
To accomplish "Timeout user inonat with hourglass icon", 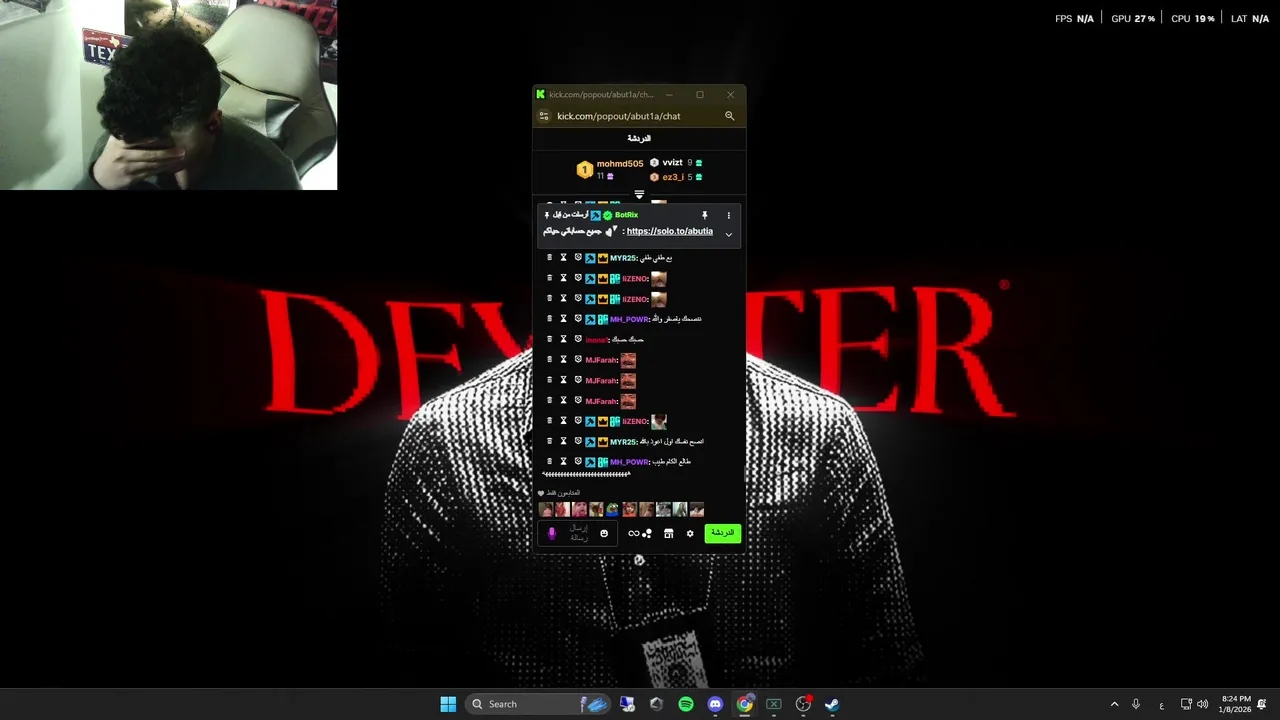I will pos(563,339).
